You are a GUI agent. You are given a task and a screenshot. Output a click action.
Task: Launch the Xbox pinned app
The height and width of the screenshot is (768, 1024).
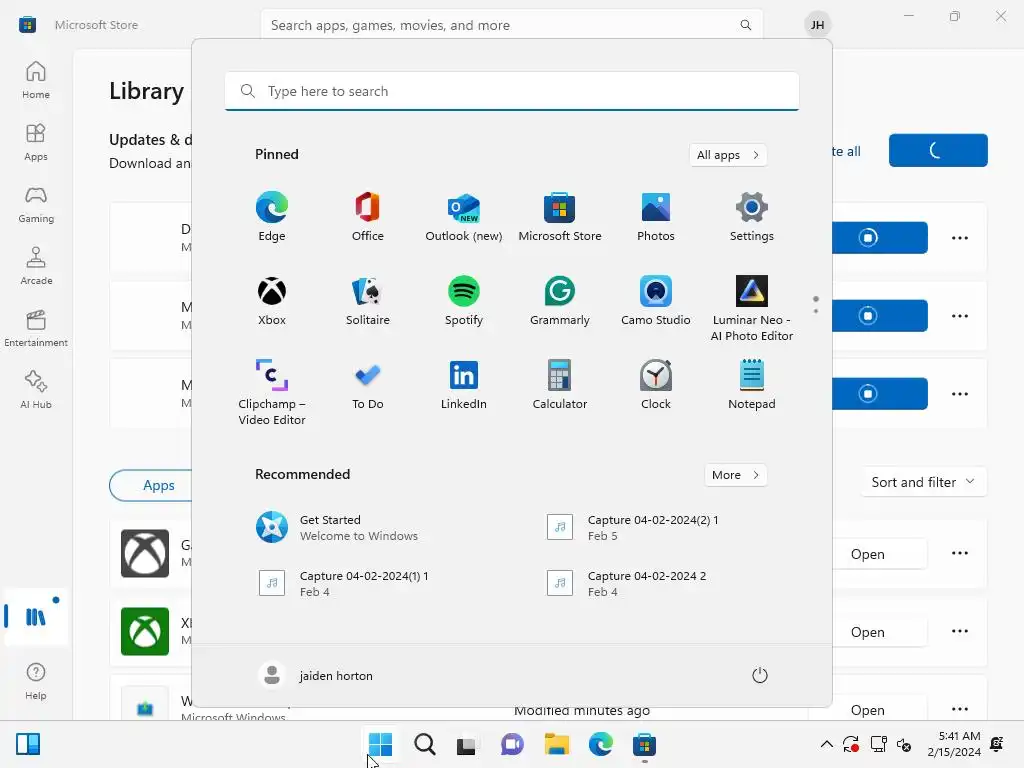click(272, 300)
